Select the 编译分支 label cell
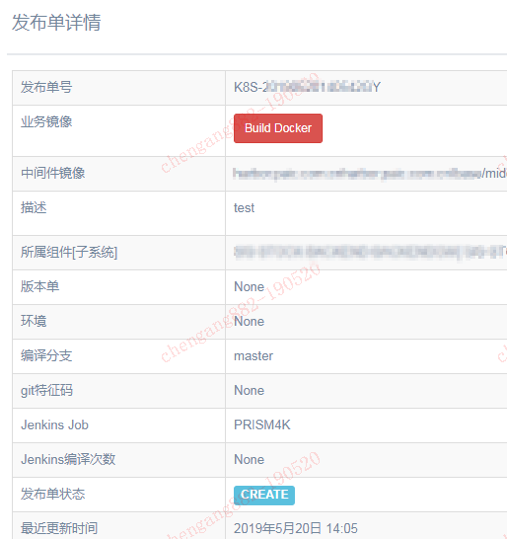This screenshot has width=507, height=539. (119, 356)
